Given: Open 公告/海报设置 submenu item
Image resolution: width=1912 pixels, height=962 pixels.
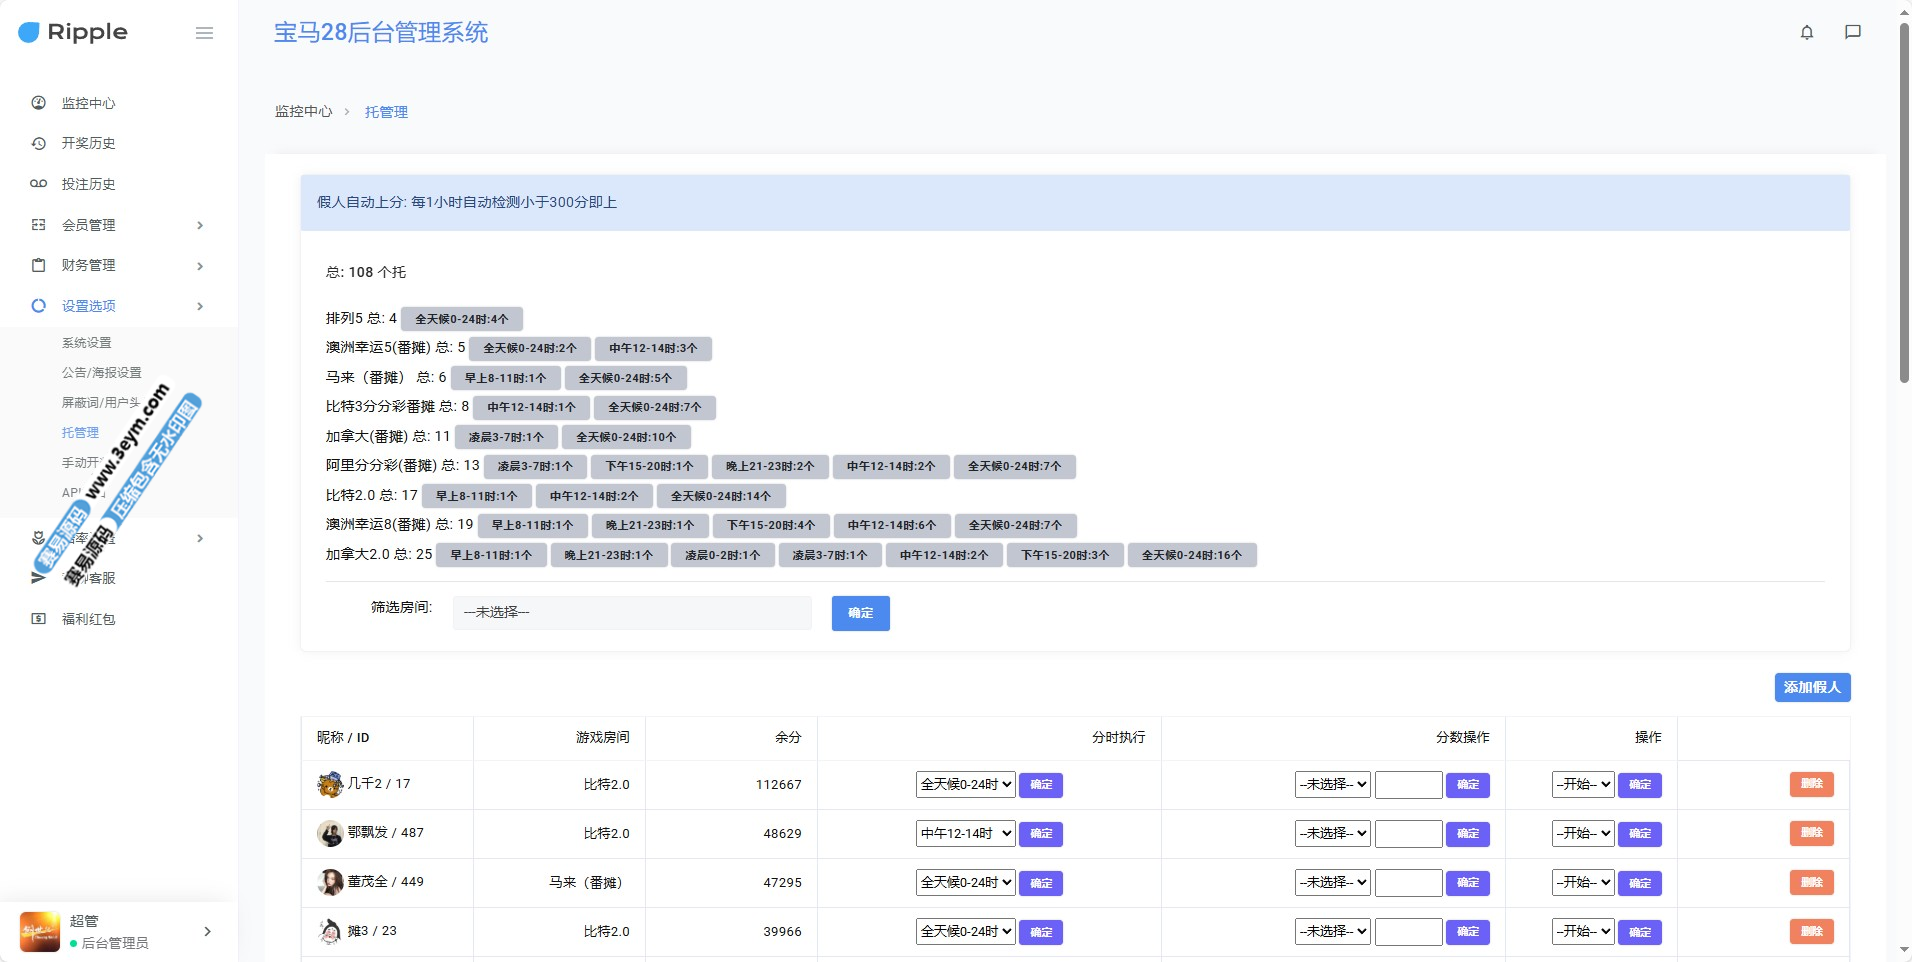Looking at the screenshot, I should pos(101,372).
